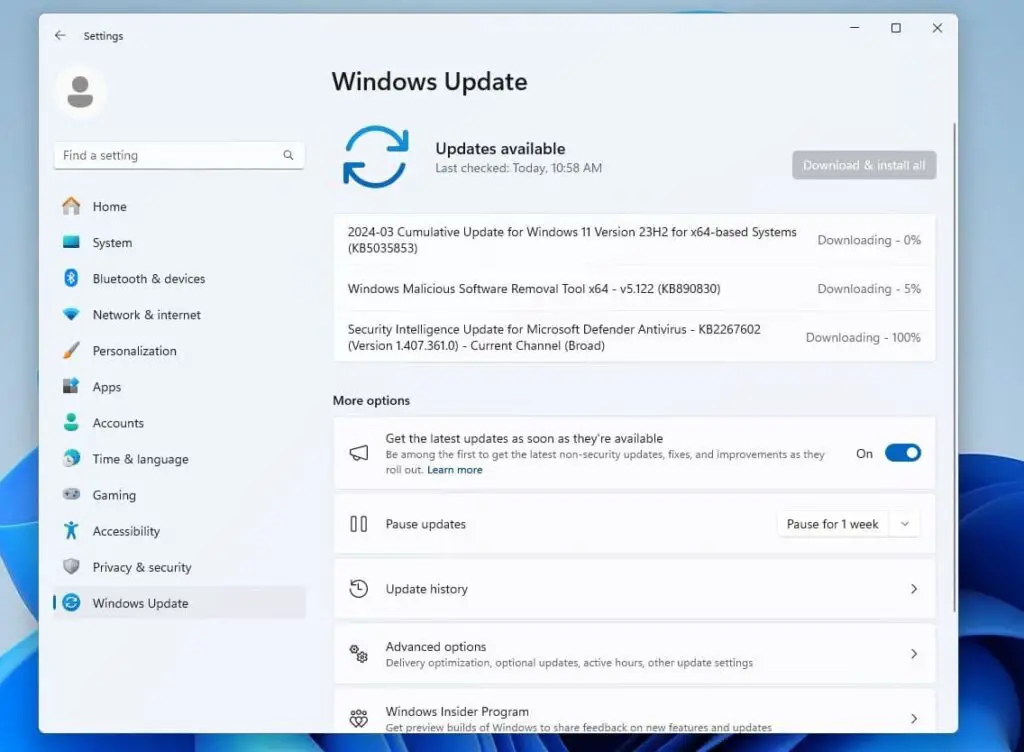This screenshot has height=752, width=1024.
Task: Click the Personalization paintbrush icon
Action: (x=71, y=351)
